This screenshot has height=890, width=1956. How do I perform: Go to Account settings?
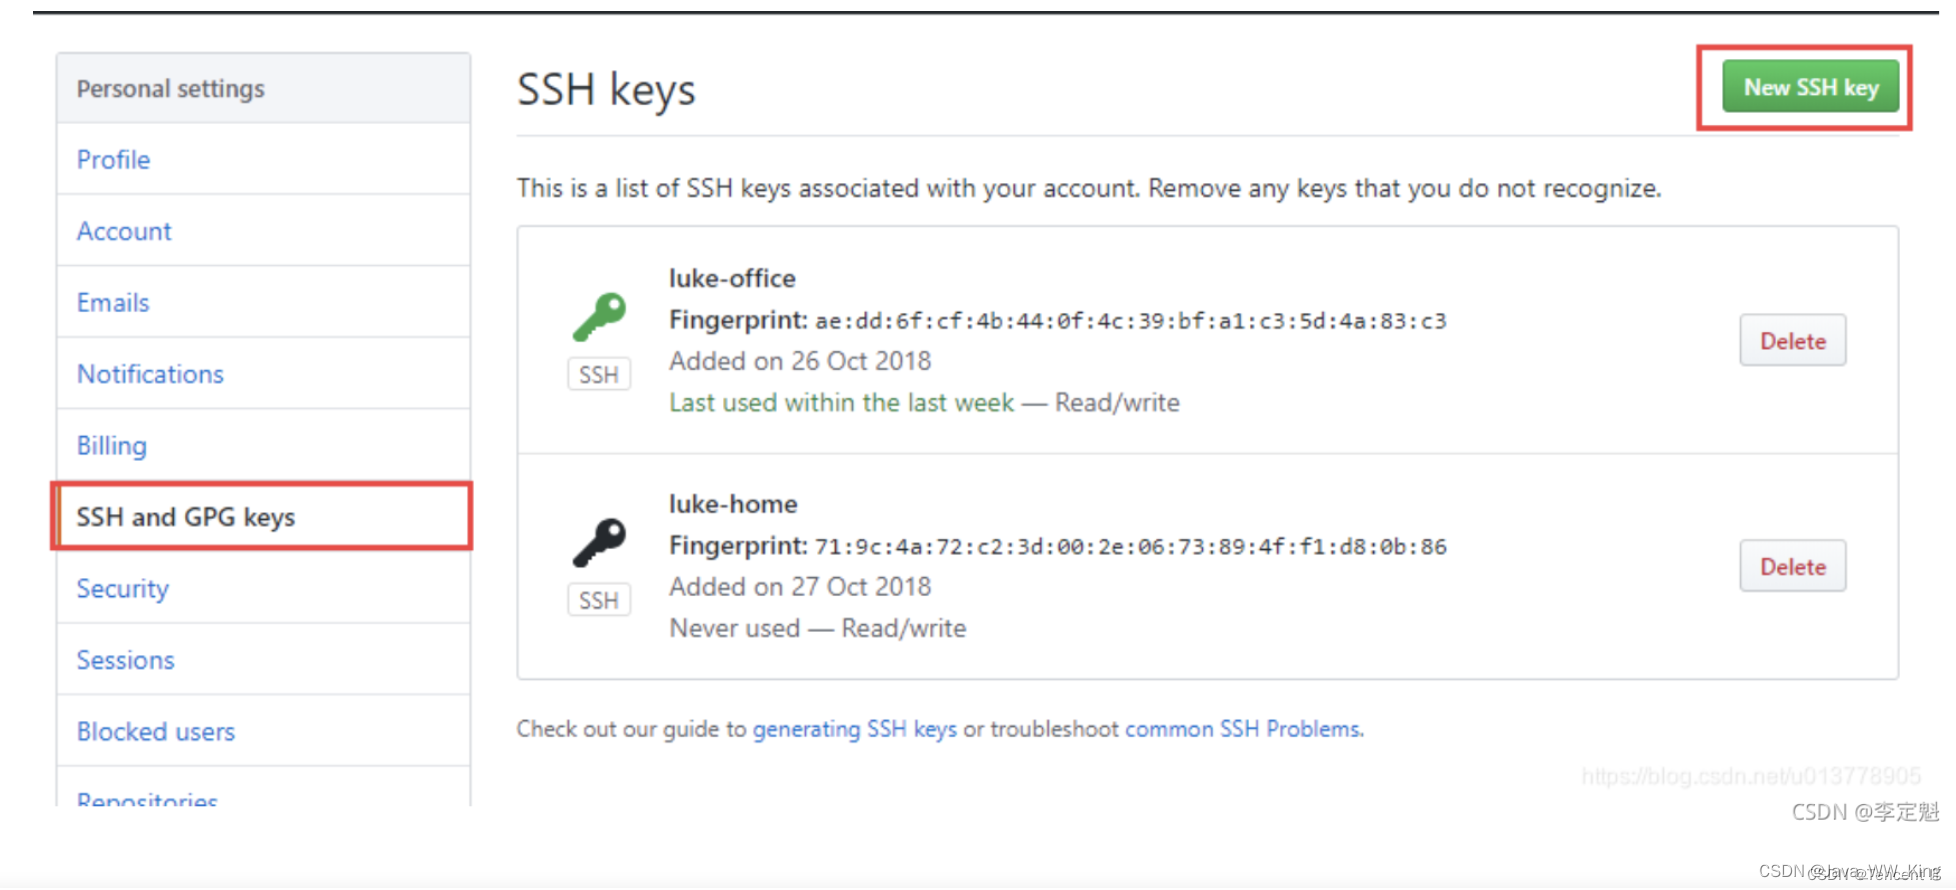tap(124, 231)
